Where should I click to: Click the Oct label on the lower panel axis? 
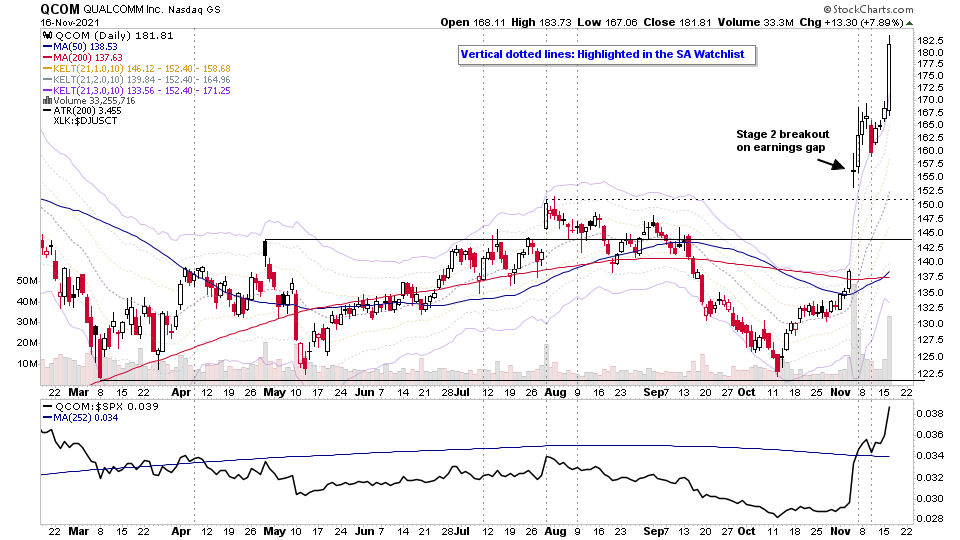click(746, 531)
